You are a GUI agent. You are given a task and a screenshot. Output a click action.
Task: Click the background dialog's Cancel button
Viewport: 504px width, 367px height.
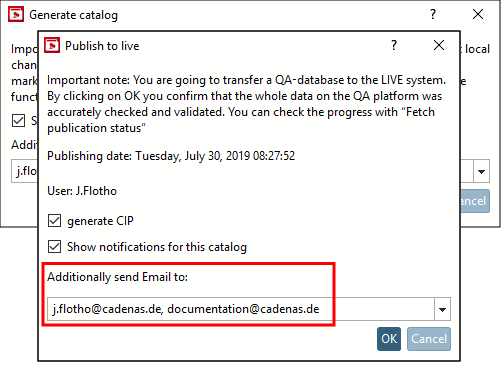pyautogui.click(x=475, y=201)
